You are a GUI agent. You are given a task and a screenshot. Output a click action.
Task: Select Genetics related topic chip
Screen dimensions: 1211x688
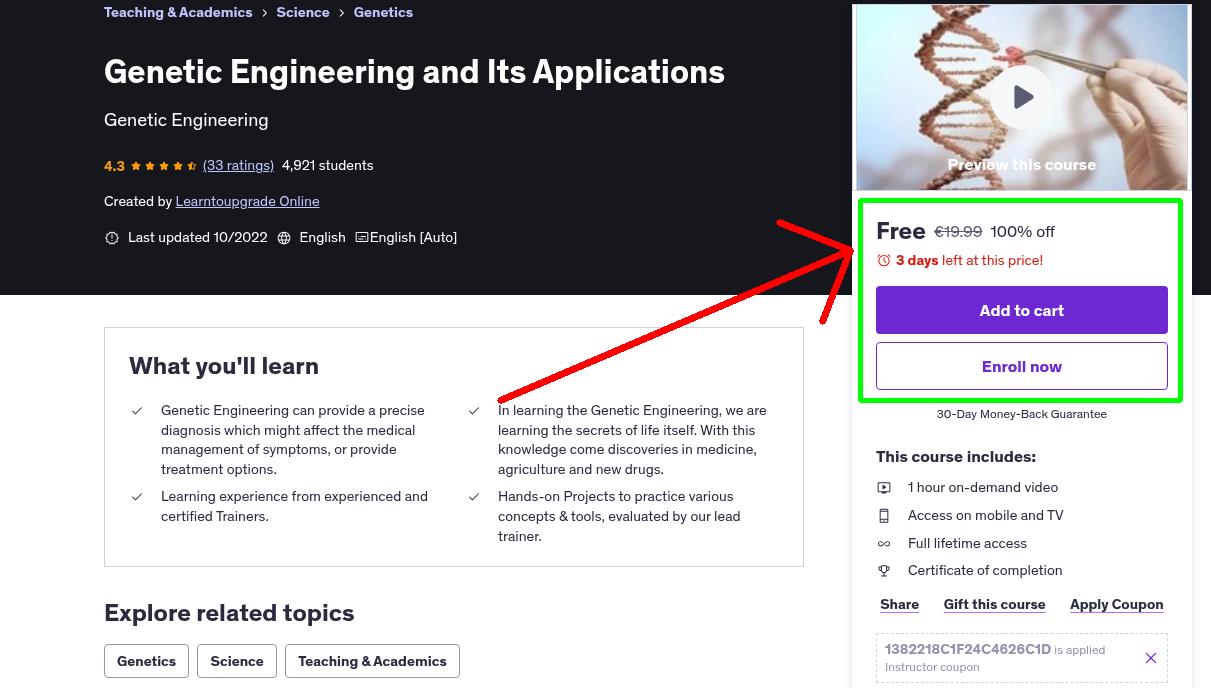[x=146, y=661]
